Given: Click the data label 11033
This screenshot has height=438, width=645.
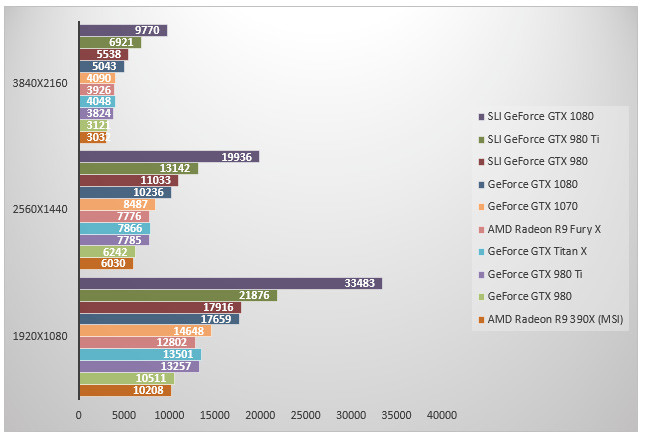Looking at the screenshot, I should pyautogui.click(x=155, y=180).
